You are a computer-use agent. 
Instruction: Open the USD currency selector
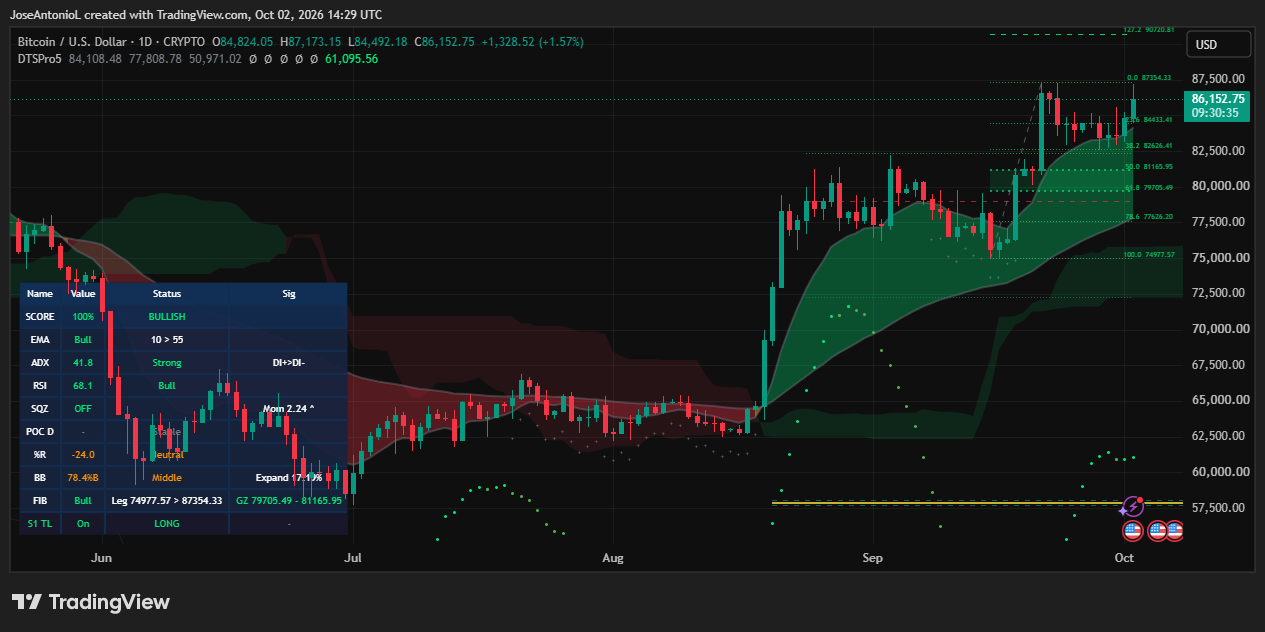point(1218,44)
